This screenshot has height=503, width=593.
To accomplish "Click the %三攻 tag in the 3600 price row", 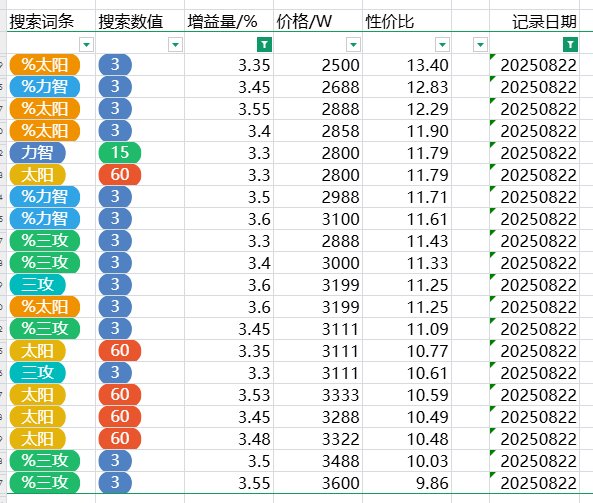I will click(x=45, y=483).
